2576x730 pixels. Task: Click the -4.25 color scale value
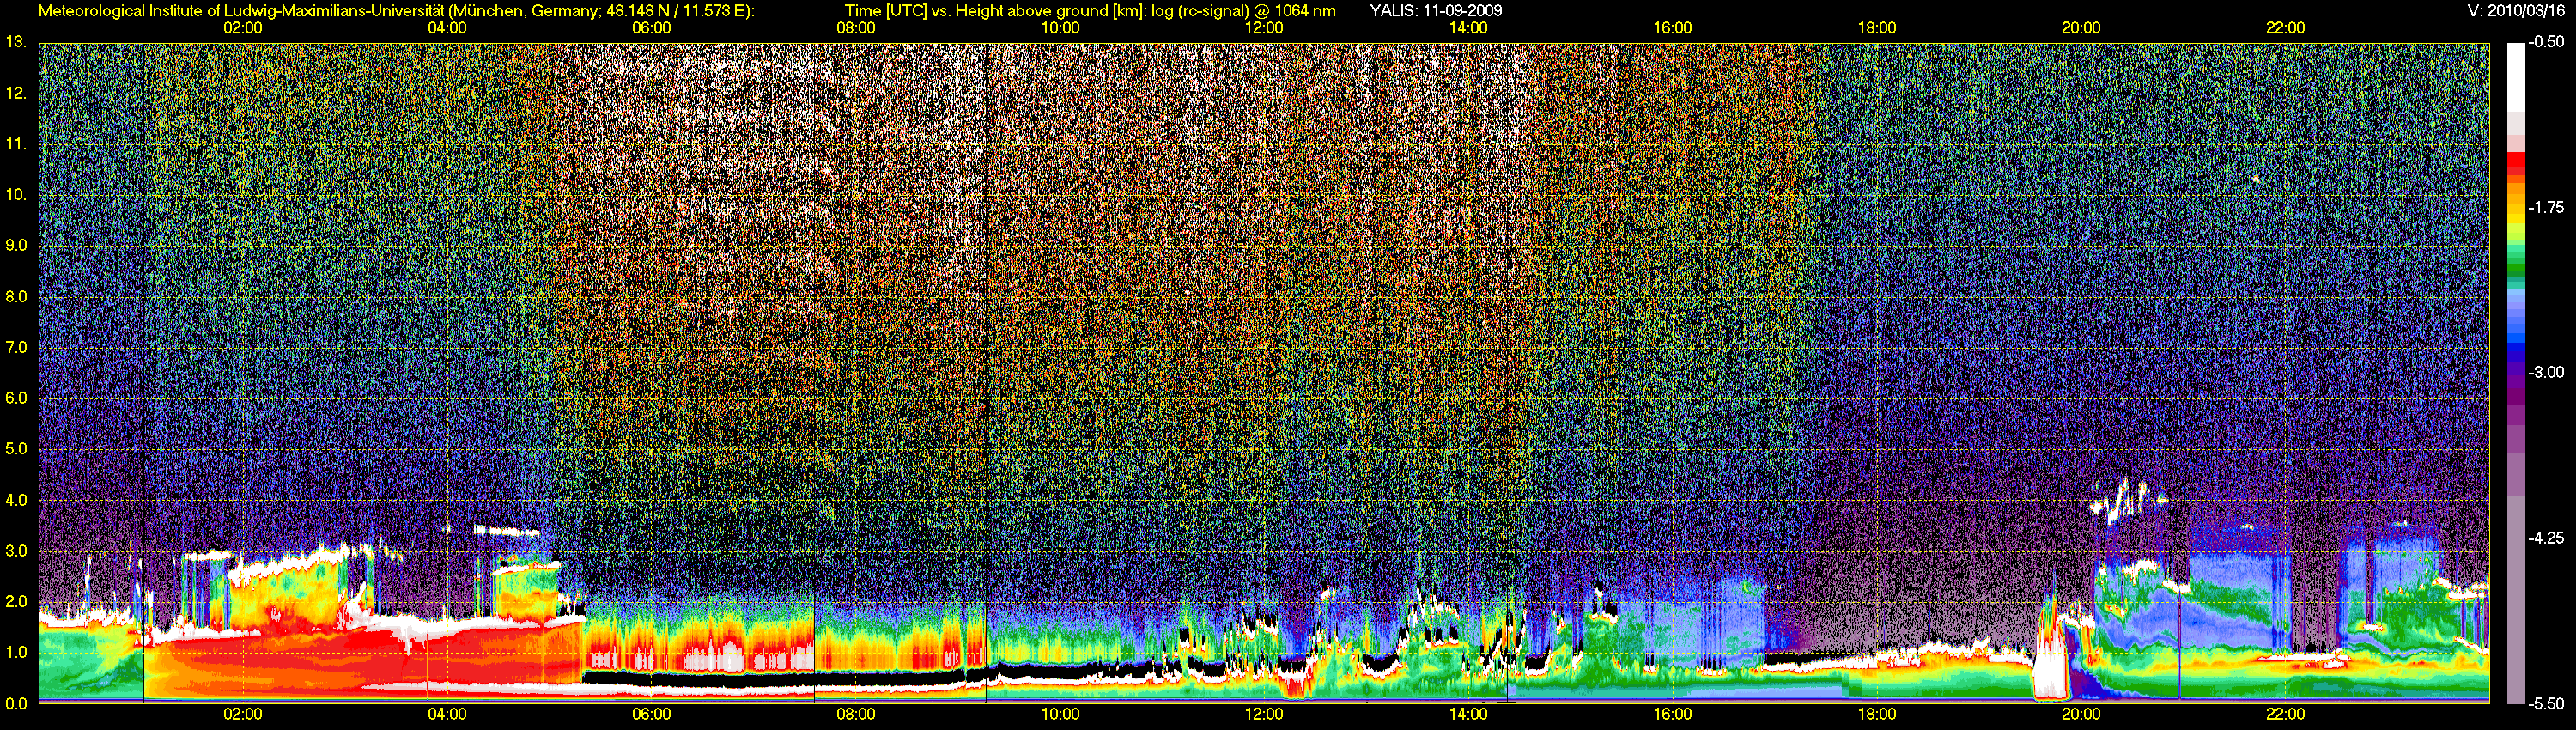click(2546, 538)
